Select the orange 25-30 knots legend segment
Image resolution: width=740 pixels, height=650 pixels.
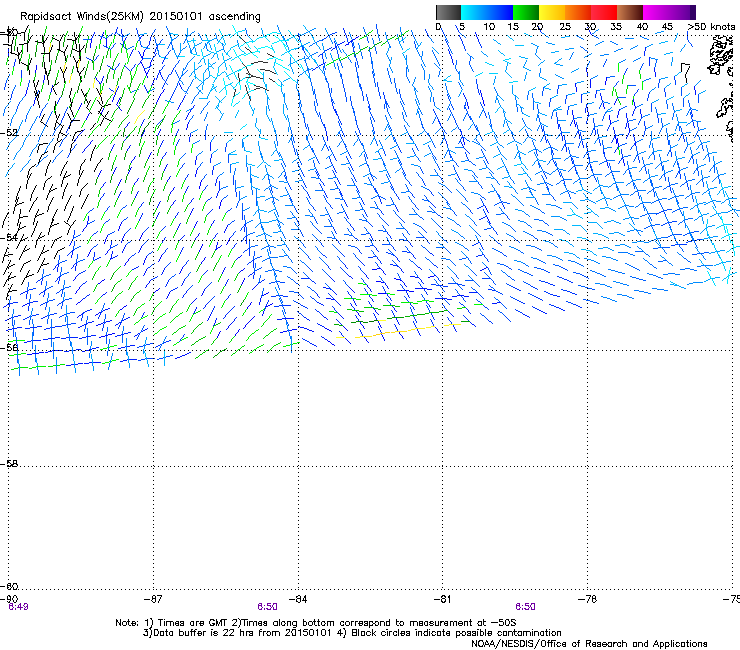point(578,12)
